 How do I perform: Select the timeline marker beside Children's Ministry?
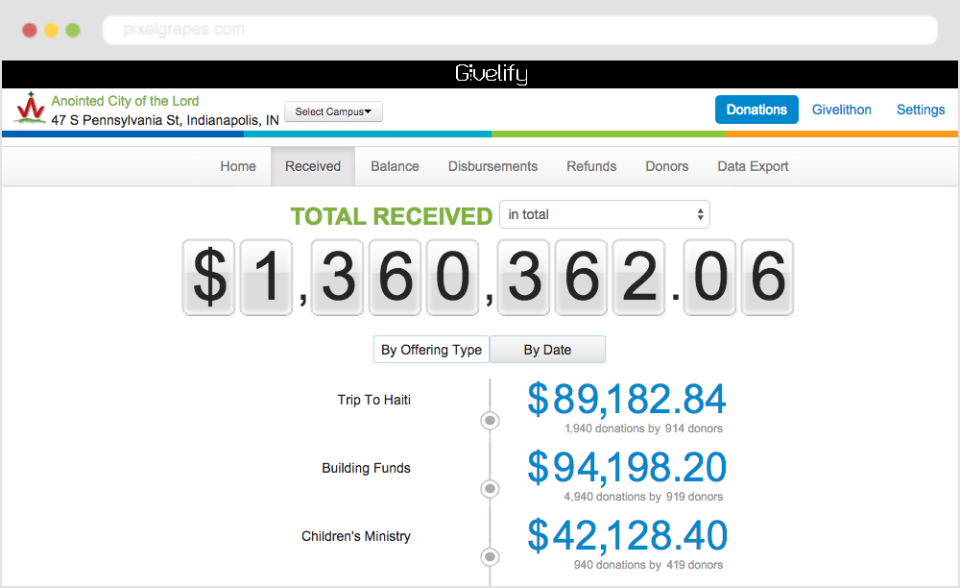[489, 557]
